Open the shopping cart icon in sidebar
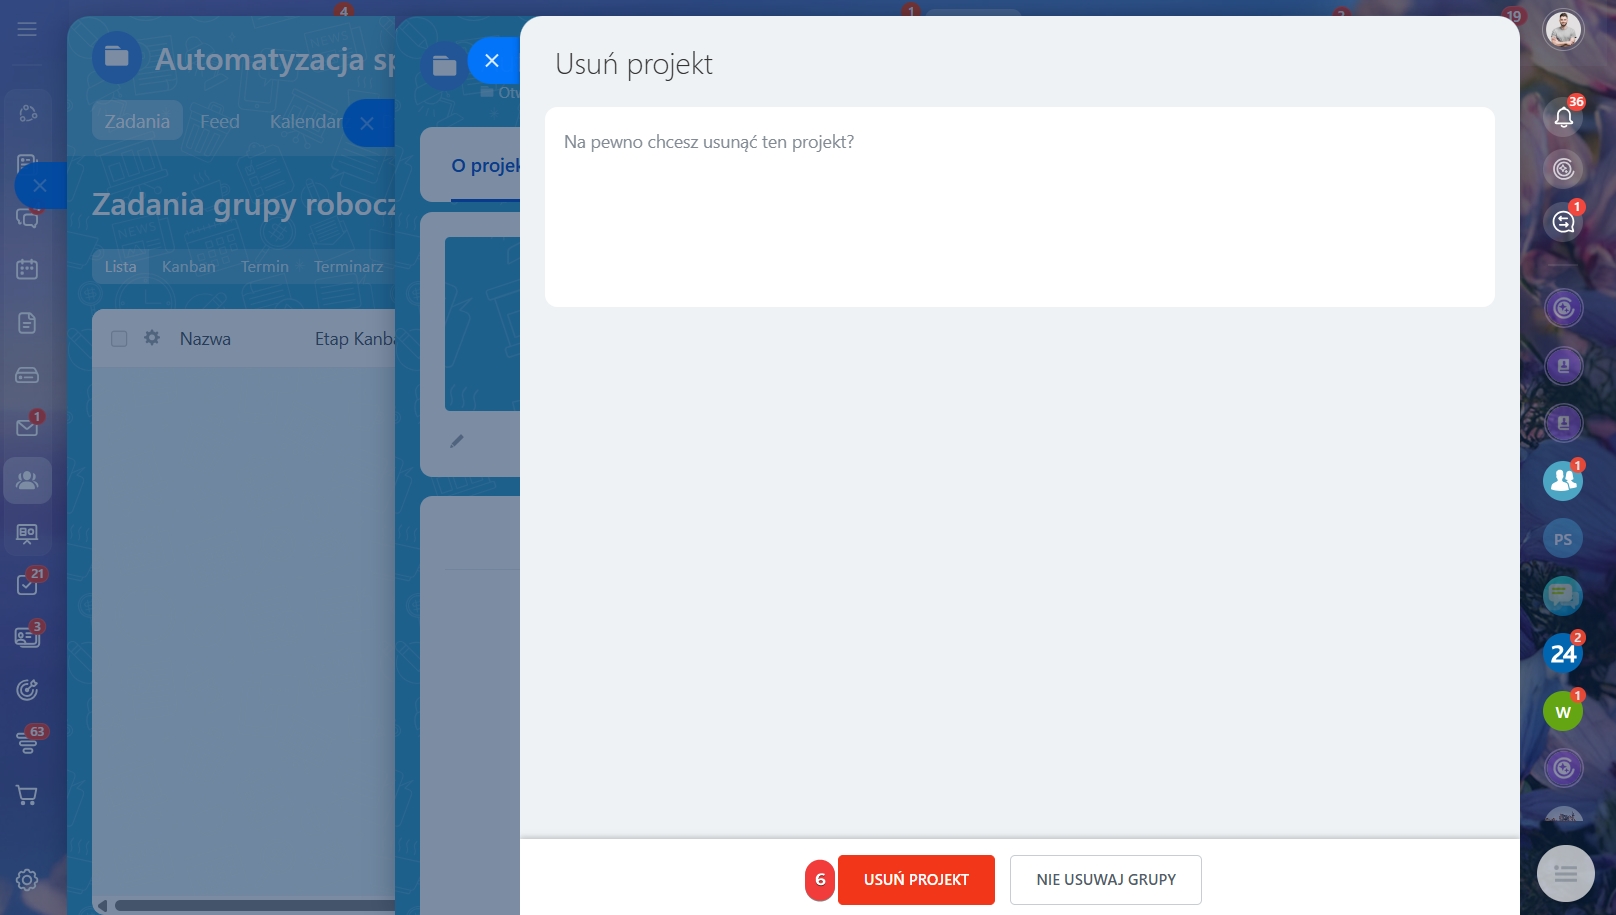Viewport: 1616px width, 915px height. pos(27,796)
